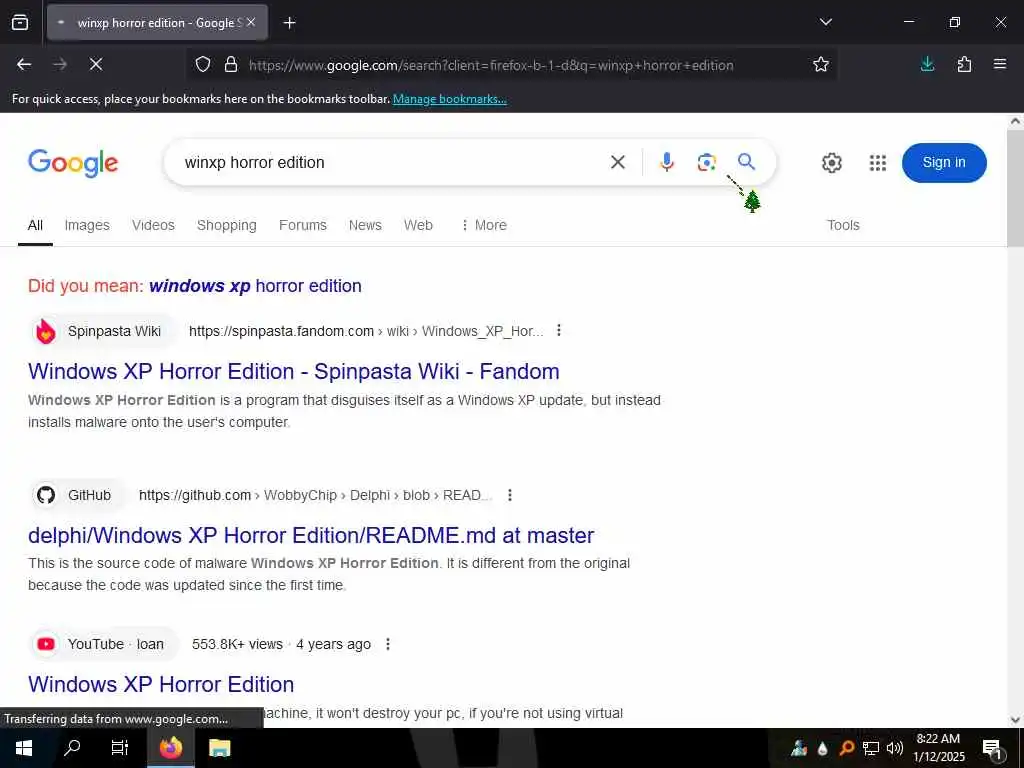Viewport: 1024px width, 768px height.
Task: Expand the list all tabs chevron
Action: pyautogui.click(x=825, y=22)
